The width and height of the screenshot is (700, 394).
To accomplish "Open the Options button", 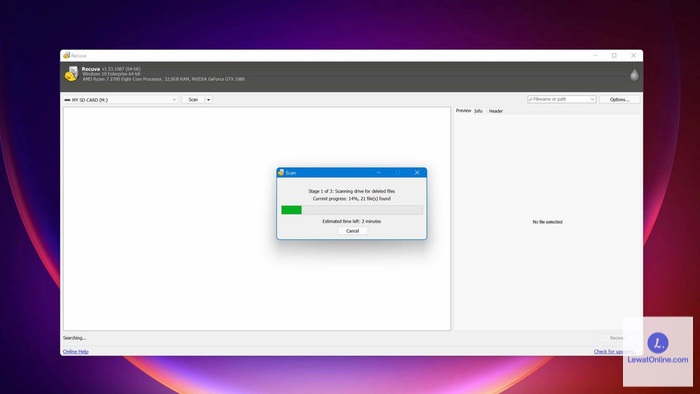I will tap(619, 100).
